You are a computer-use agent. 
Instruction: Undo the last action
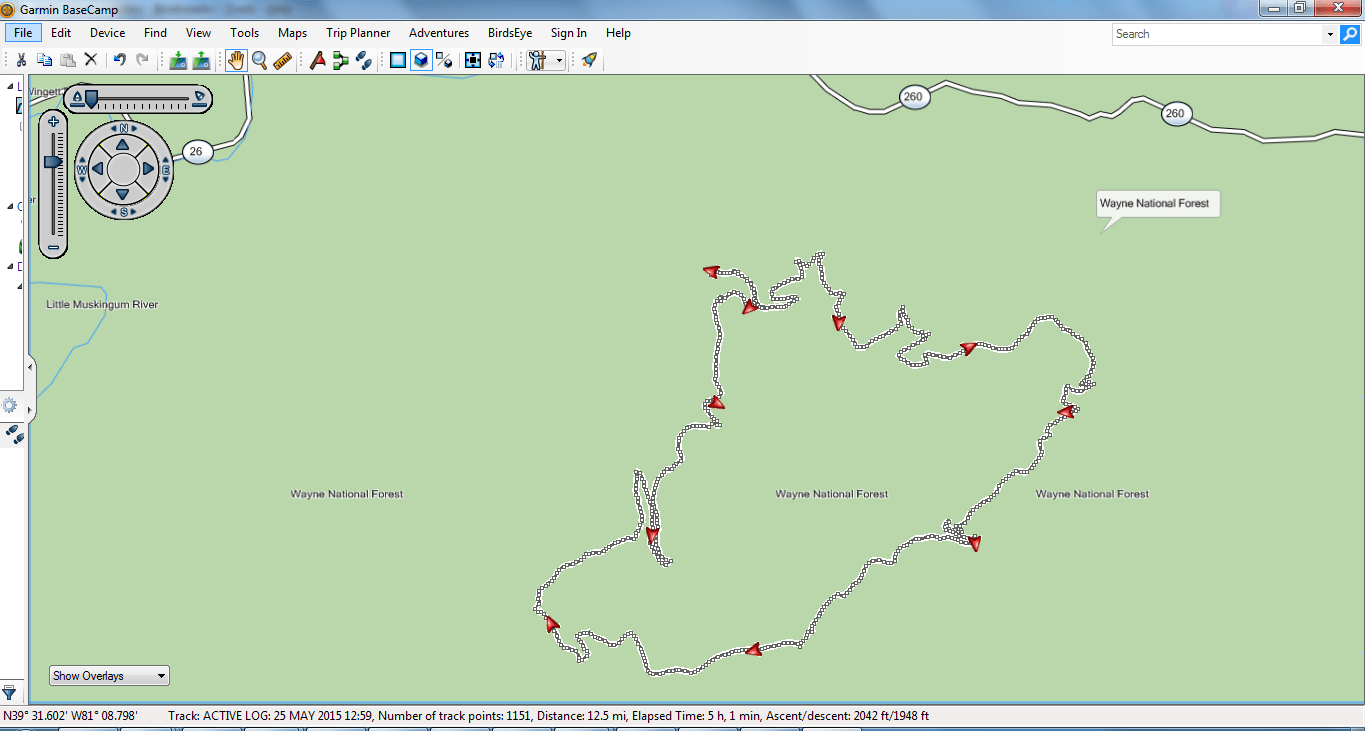click(119, 60)
